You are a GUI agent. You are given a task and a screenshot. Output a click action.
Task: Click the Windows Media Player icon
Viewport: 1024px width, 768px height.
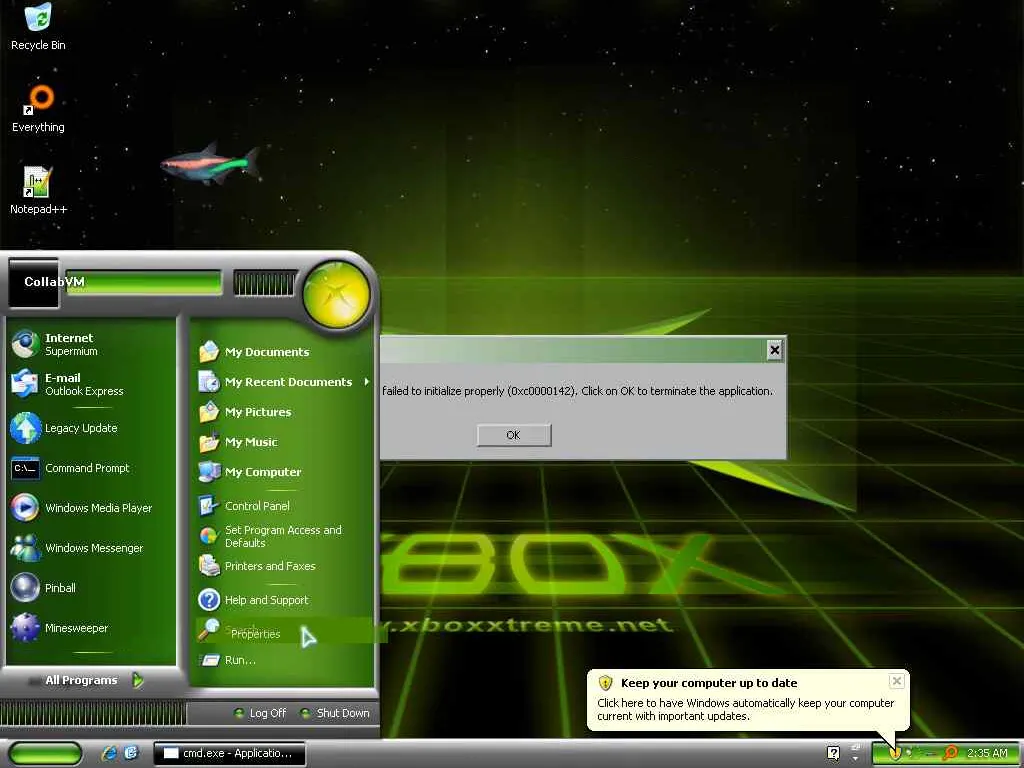[x=25, y=507]
